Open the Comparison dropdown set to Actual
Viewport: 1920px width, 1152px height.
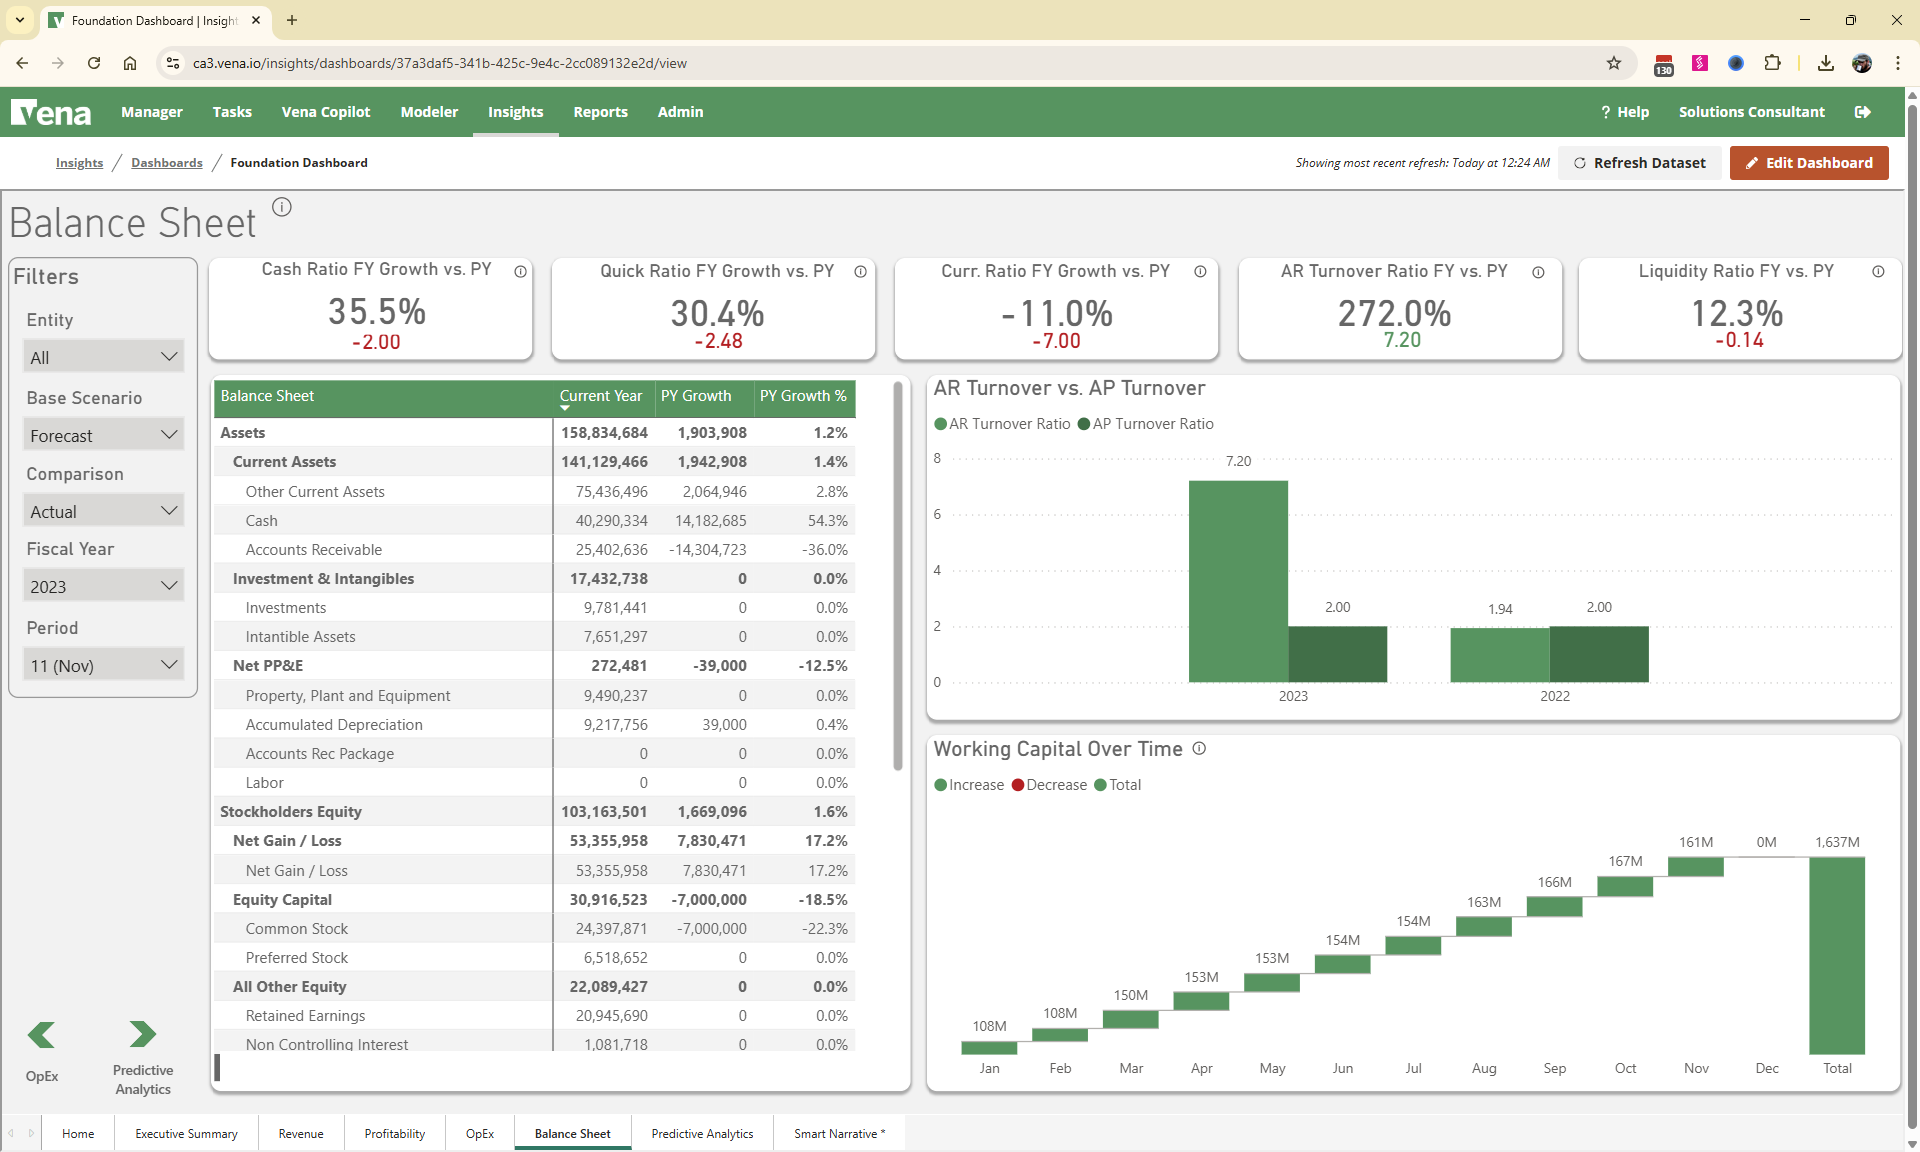pos(103,511)
